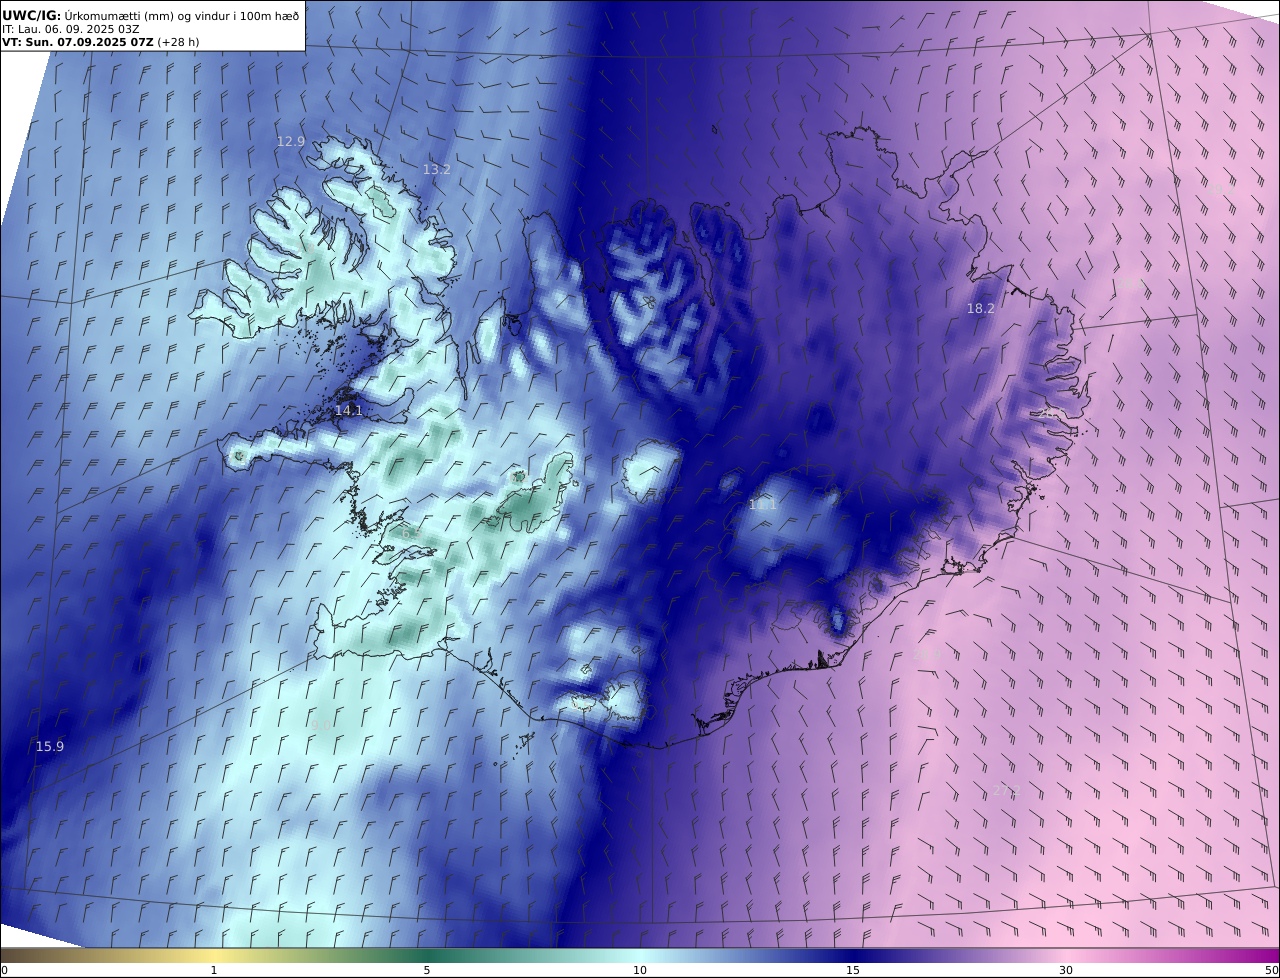The image size is (1280, 978).
Task: Click the '11.1' value label on the map
Action: [x=763, y=506]
